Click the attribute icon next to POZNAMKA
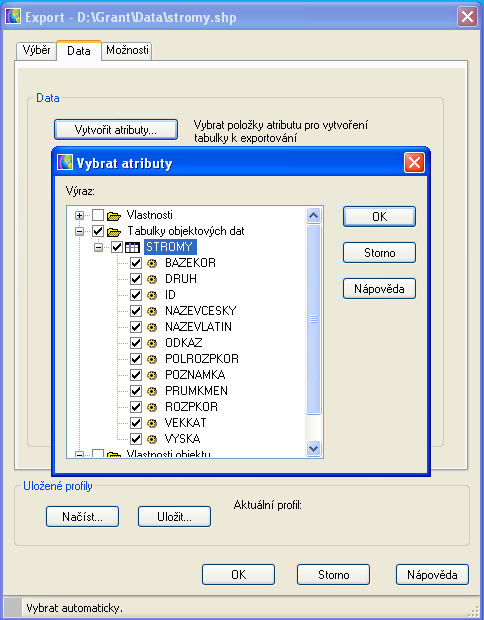The height and width of the screenshot is (620, 484). pos(152,375)
